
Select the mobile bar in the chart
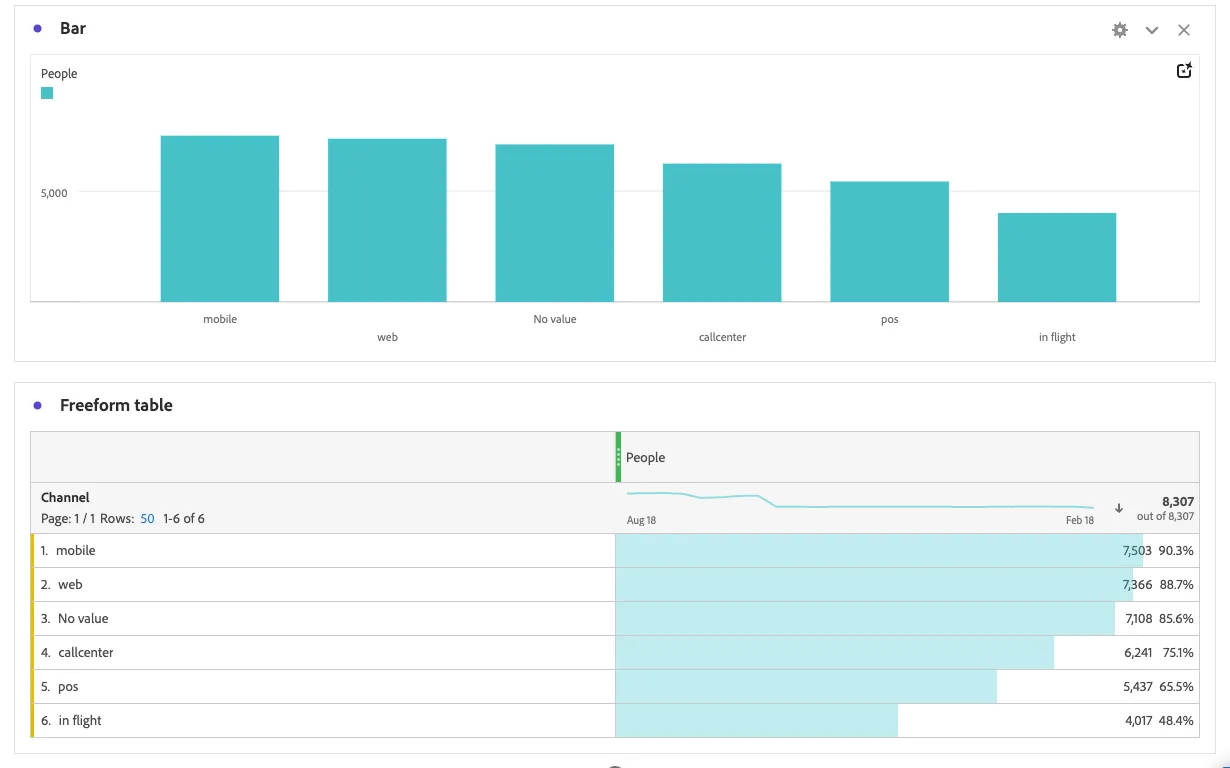coord(220,218)
